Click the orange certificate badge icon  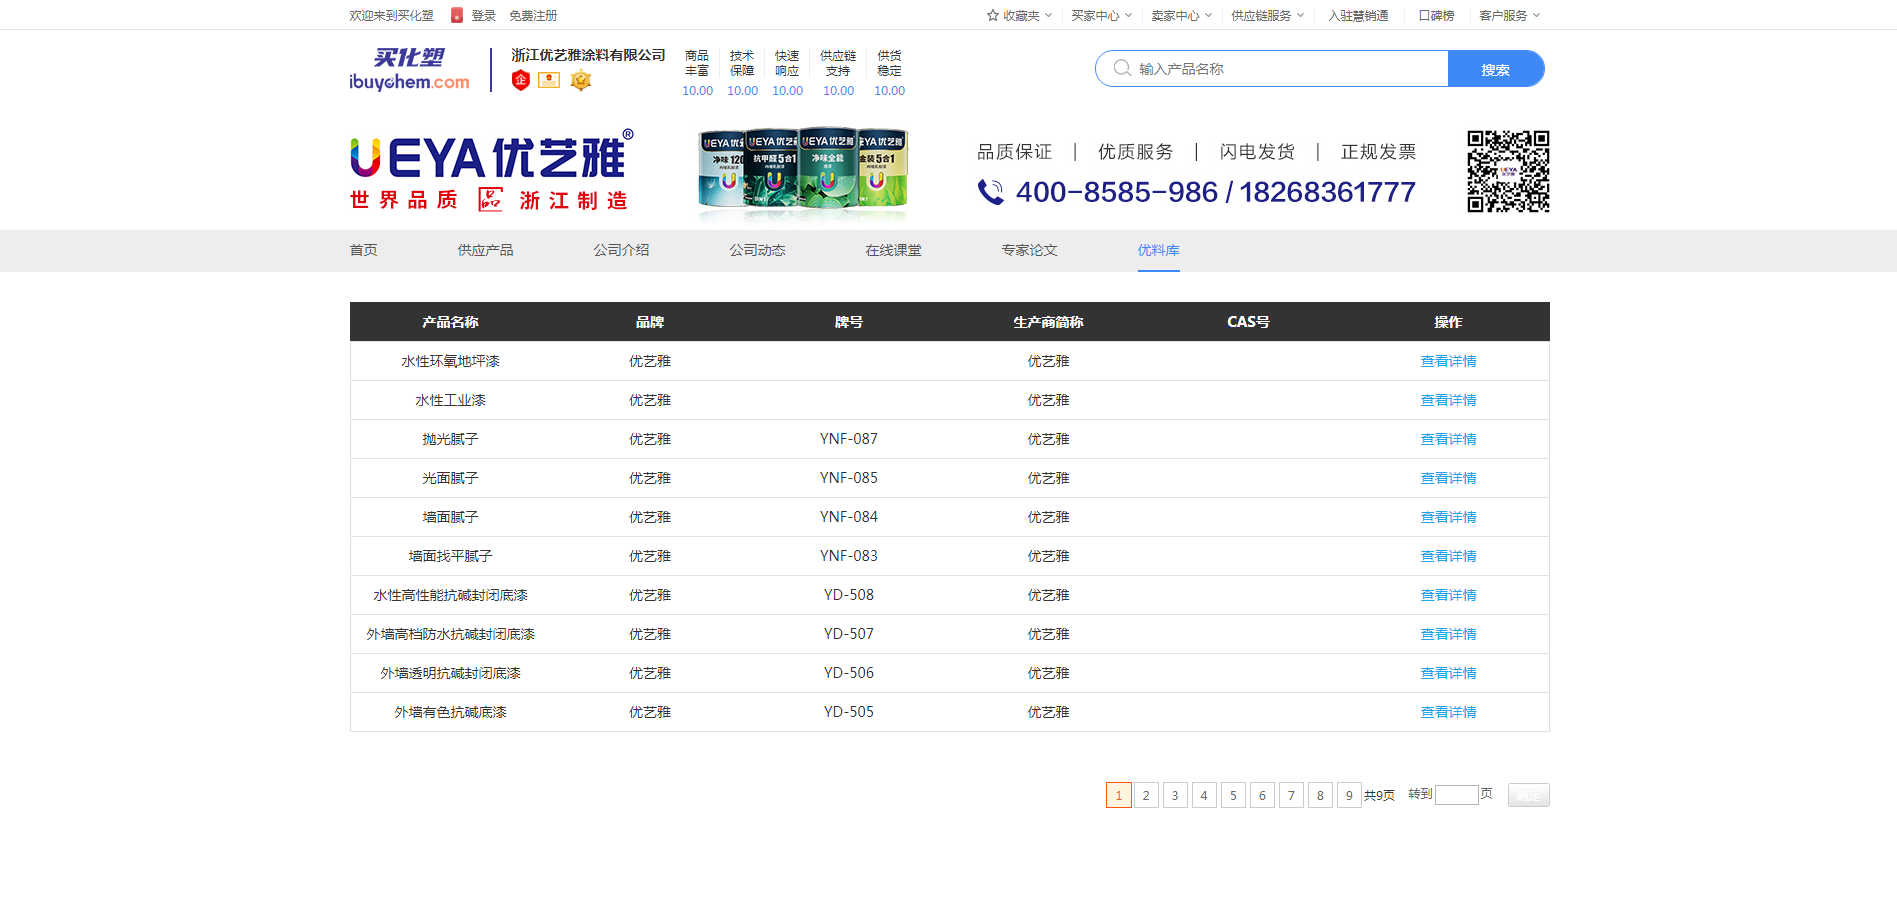549,80
